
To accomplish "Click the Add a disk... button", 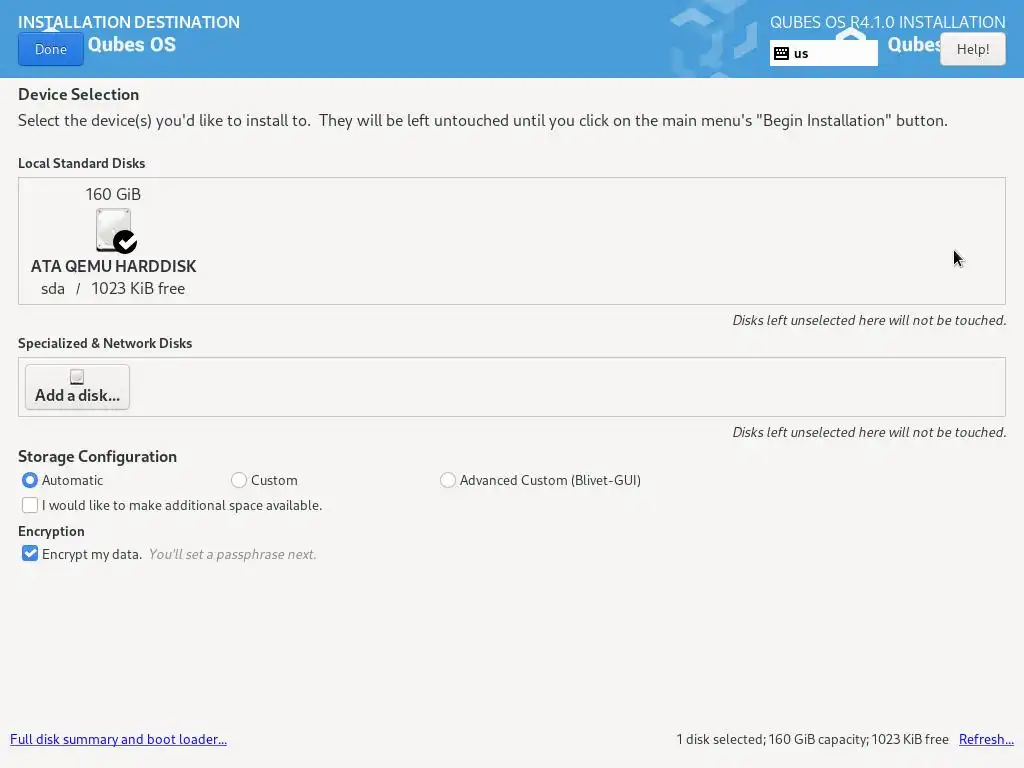I will pos(77,387).
